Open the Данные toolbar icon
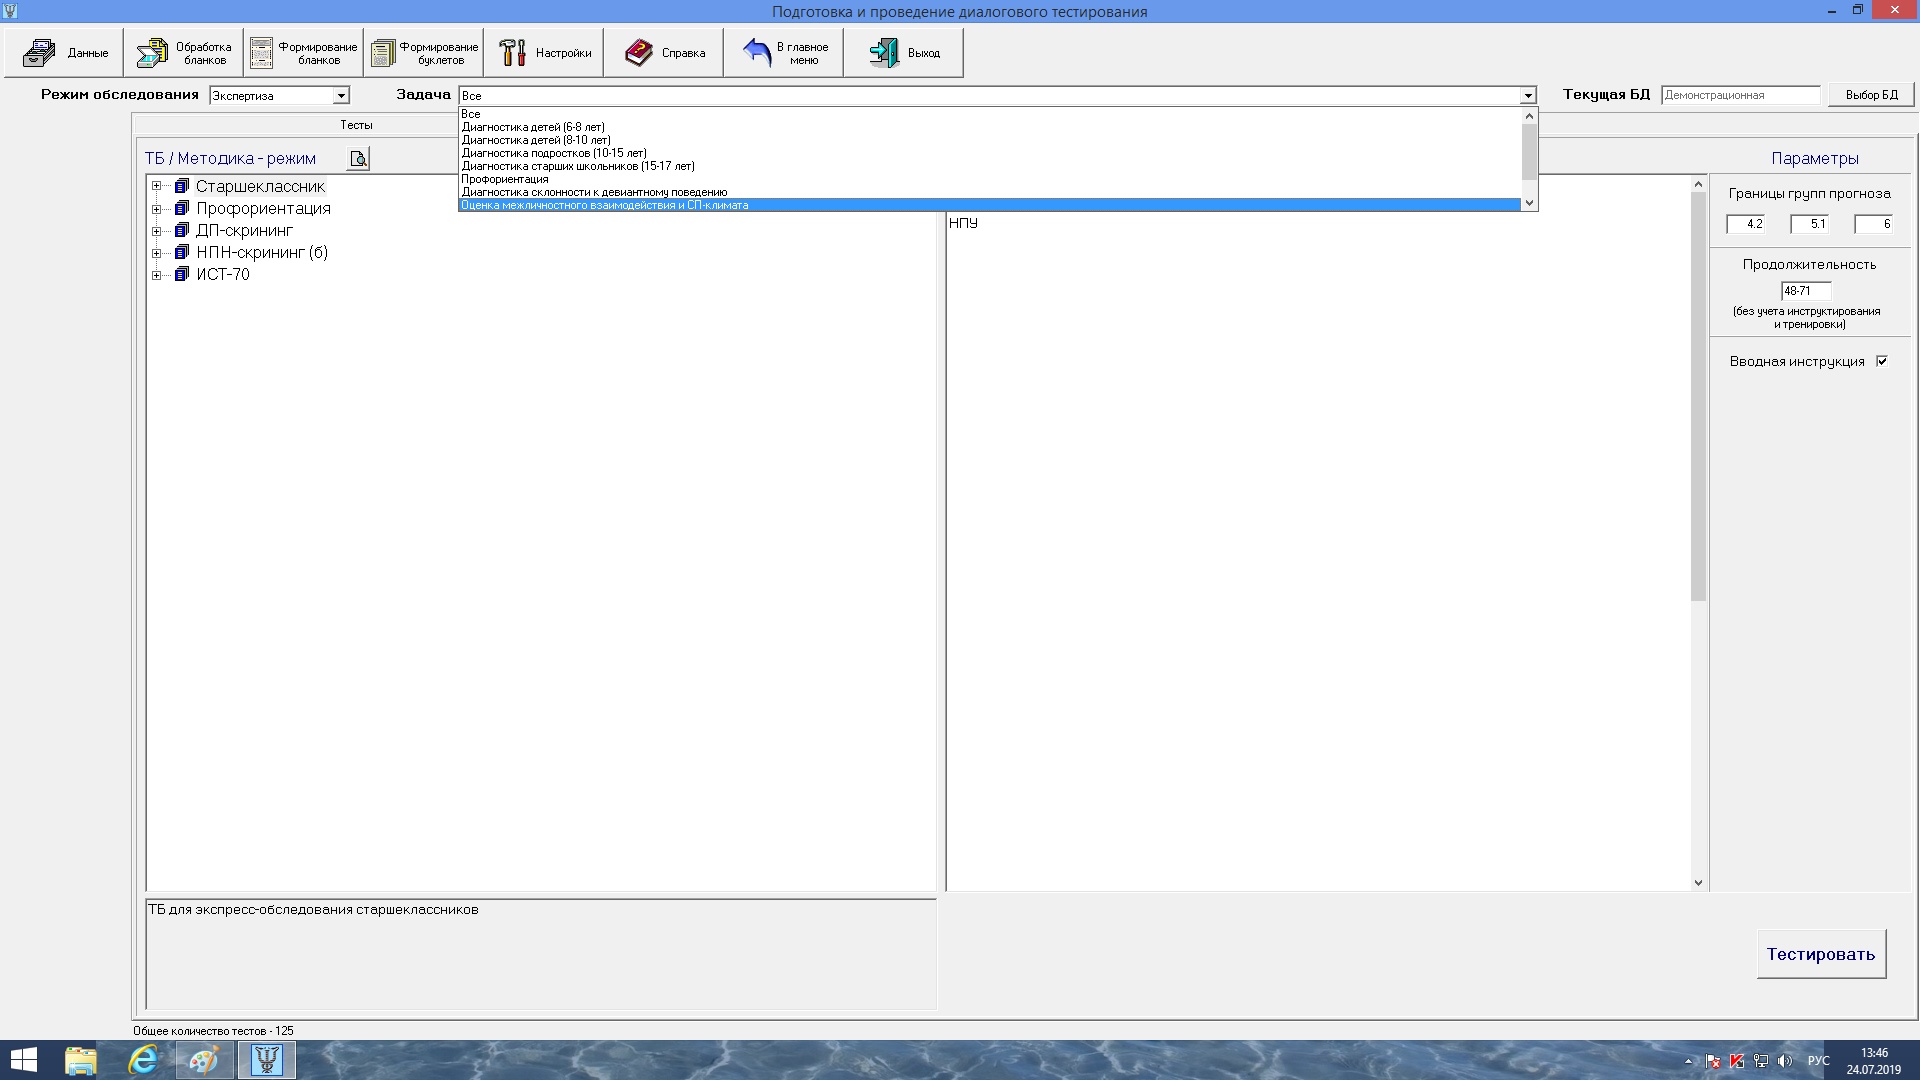Viewport: 1920px width, 1080px height. tap(40, 53)
